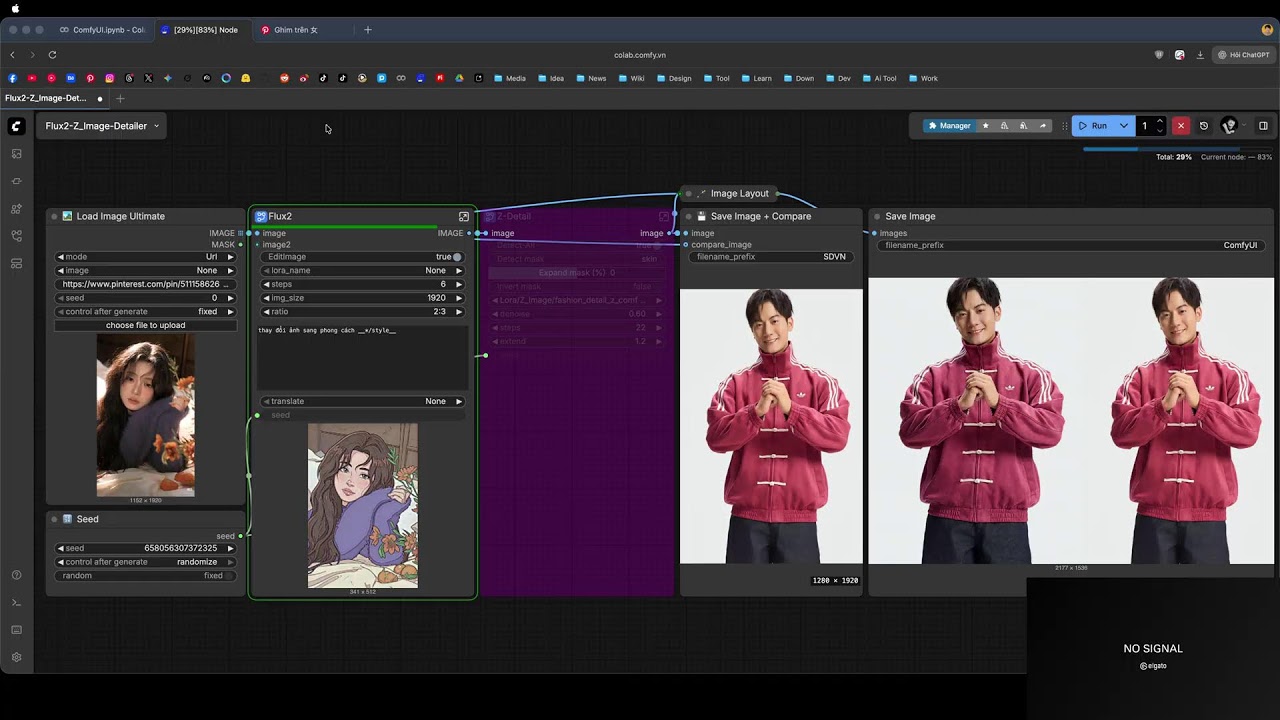Increase img_size 1920 with right arrow
This screenshot has height=720, width=1280.
(x=459, y=298)
